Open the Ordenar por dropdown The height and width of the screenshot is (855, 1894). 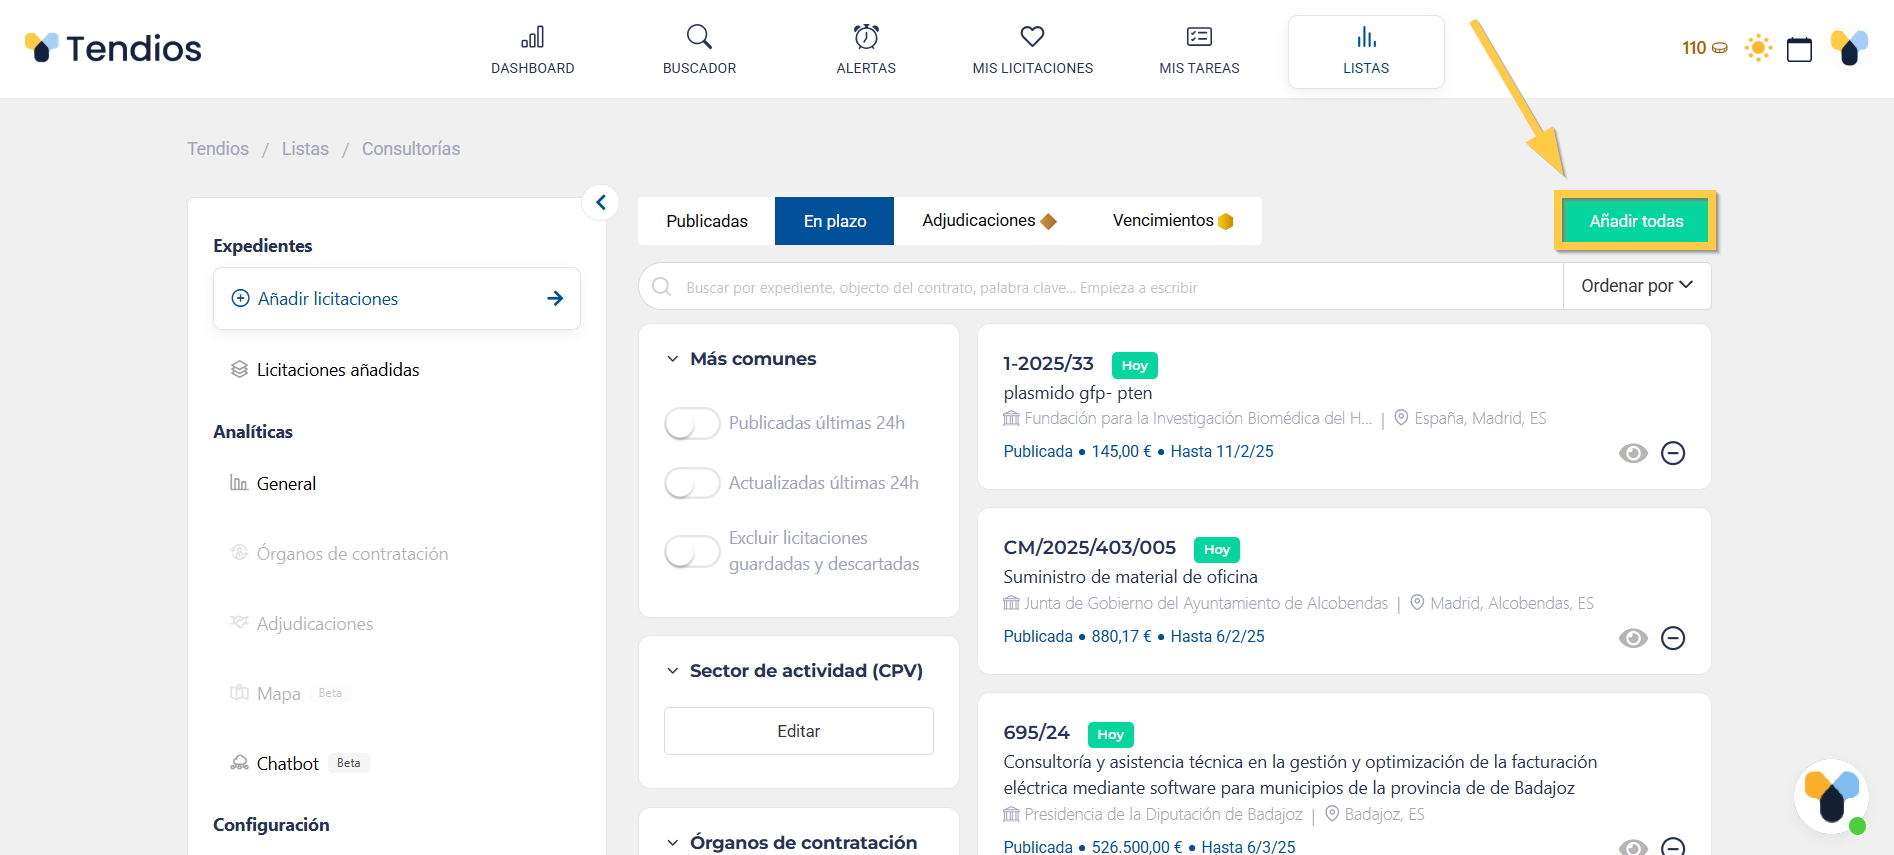[1636, 286]
